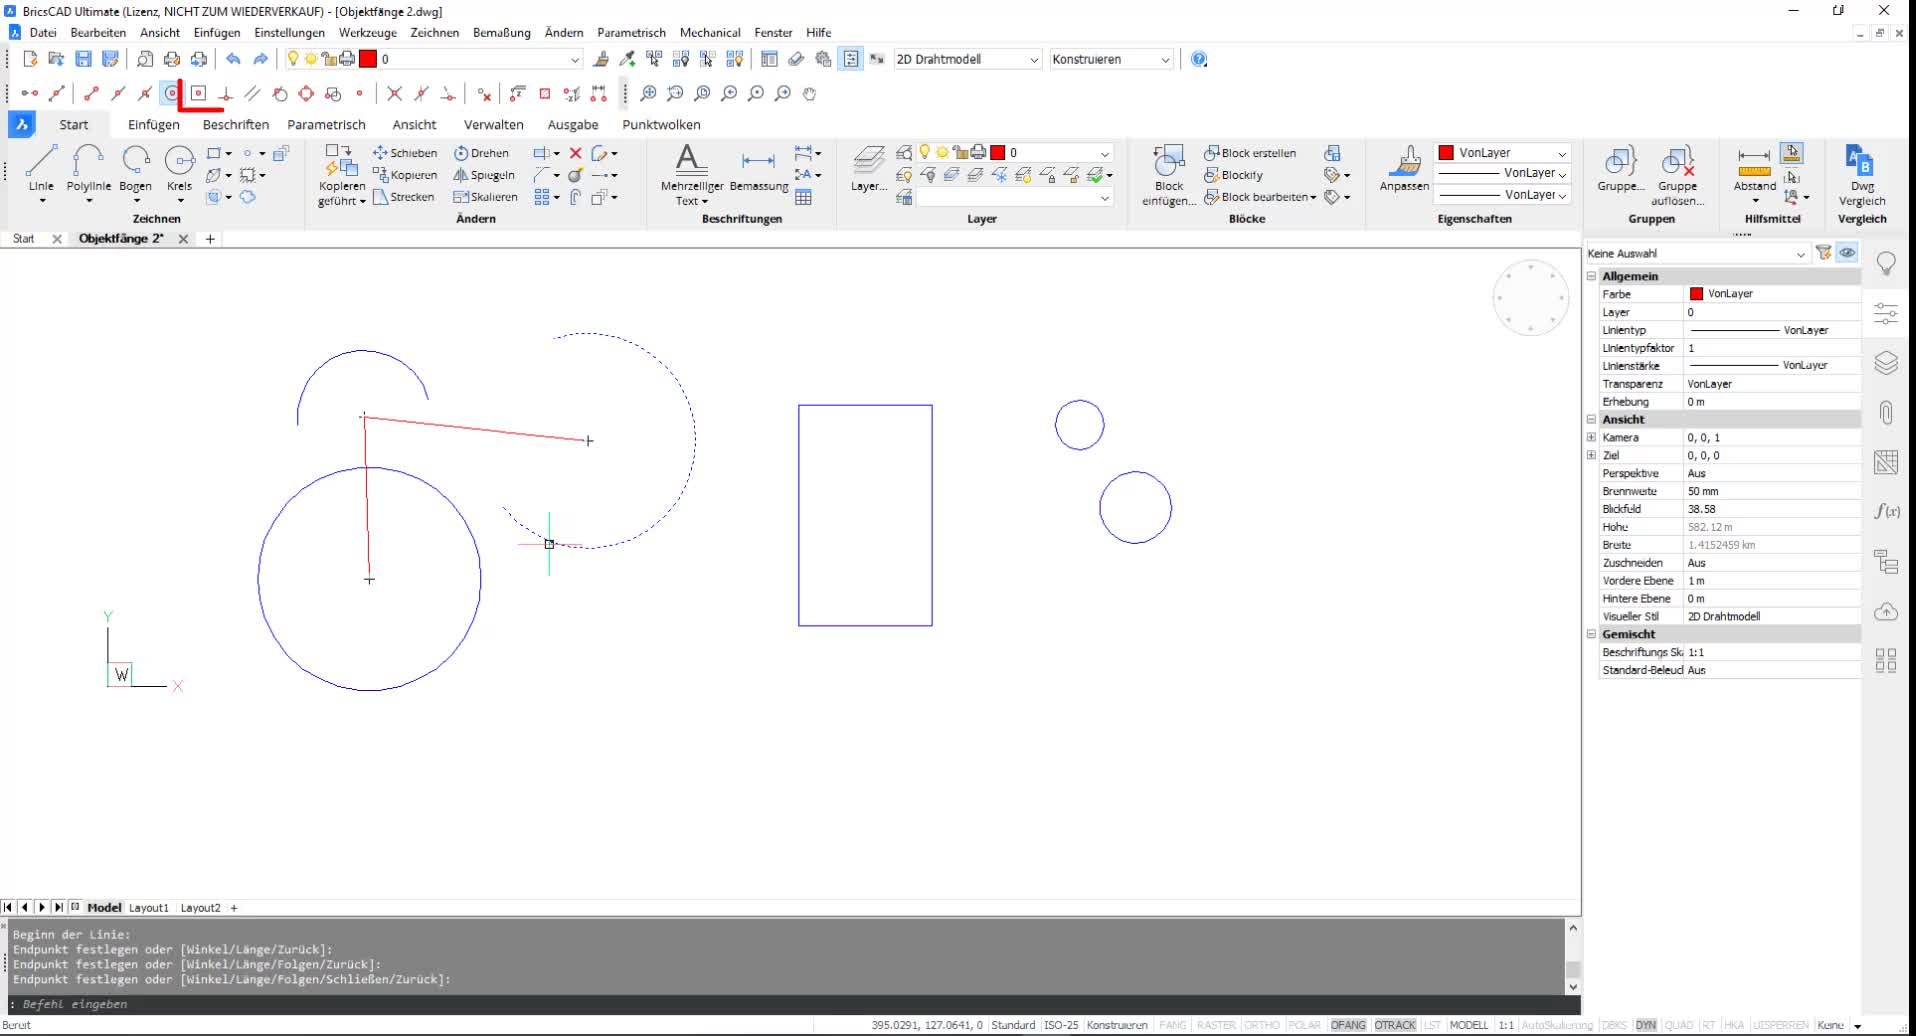Open the VonLayer color dropdown in Eigenschaften
The height and width of the screenshot is (1036, 1916).
pos(1502,153)
